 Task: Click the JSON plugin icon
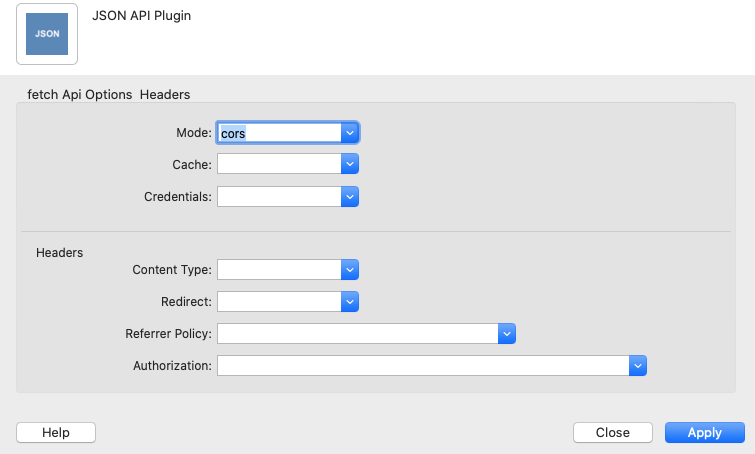tap(47, 33)
